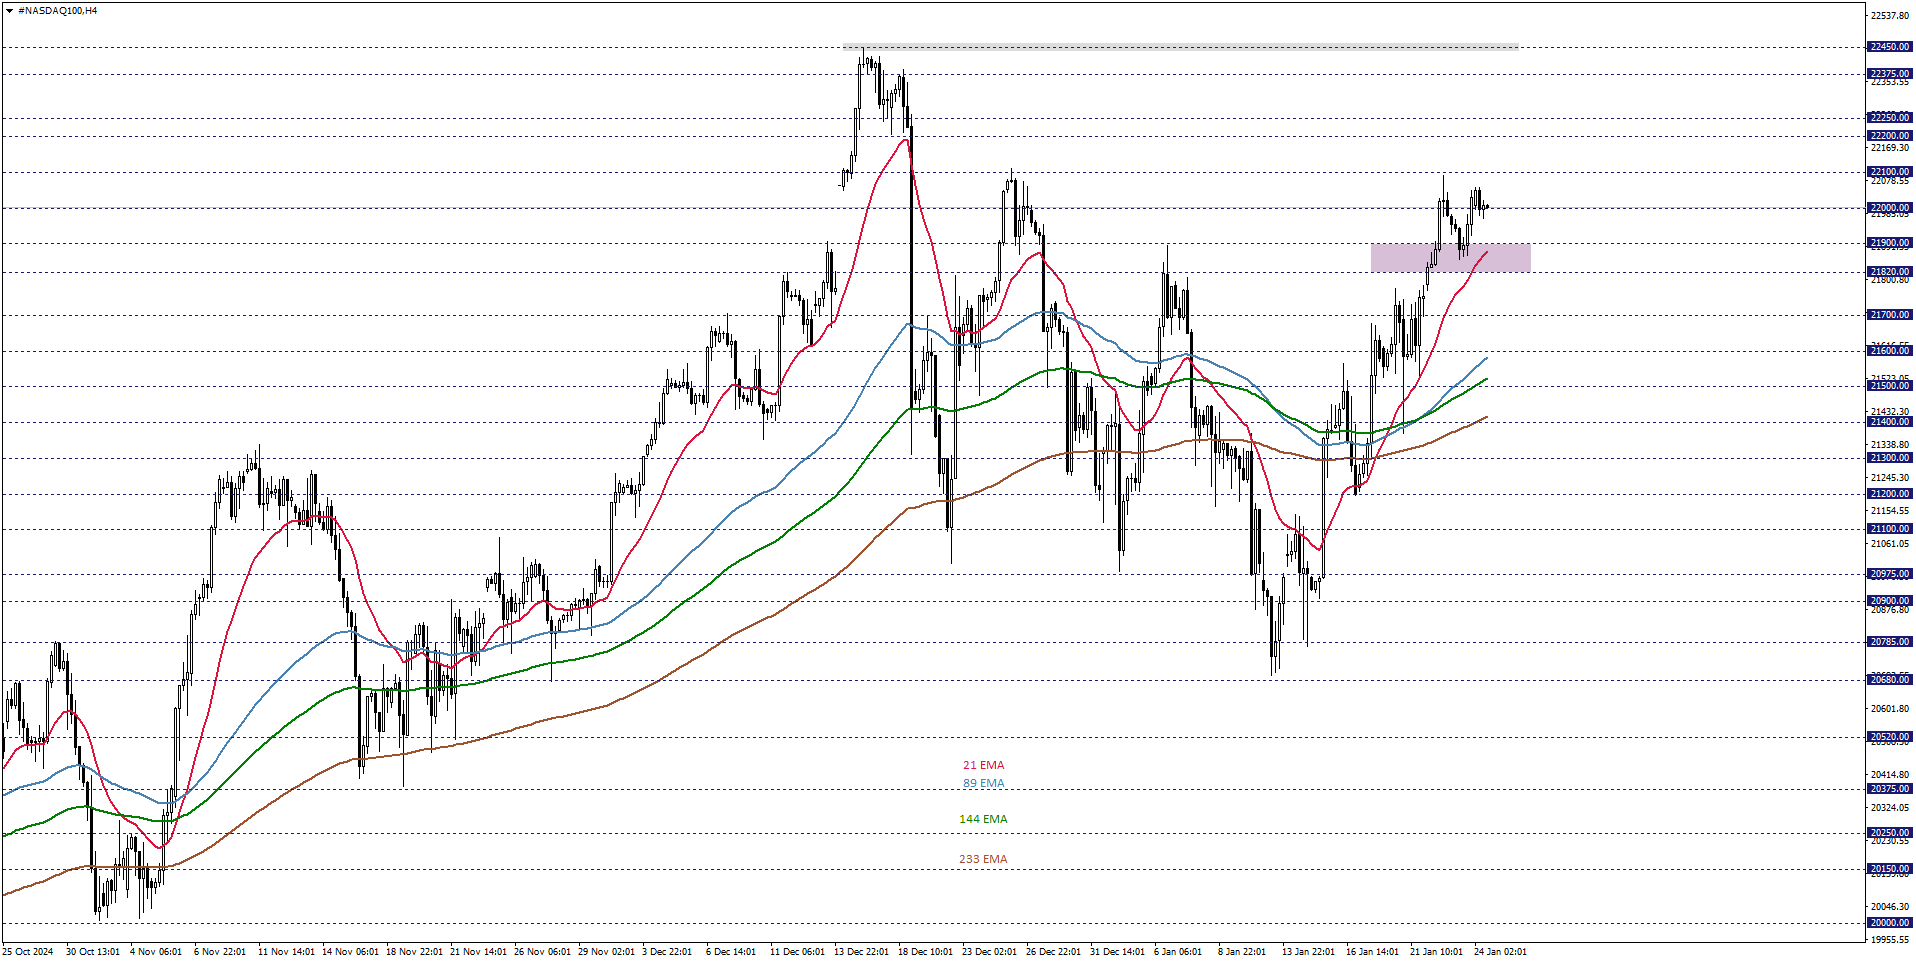Select the 21100.00 price level label
Screen dimensions: 1916x963
[x=1889, y=529]
